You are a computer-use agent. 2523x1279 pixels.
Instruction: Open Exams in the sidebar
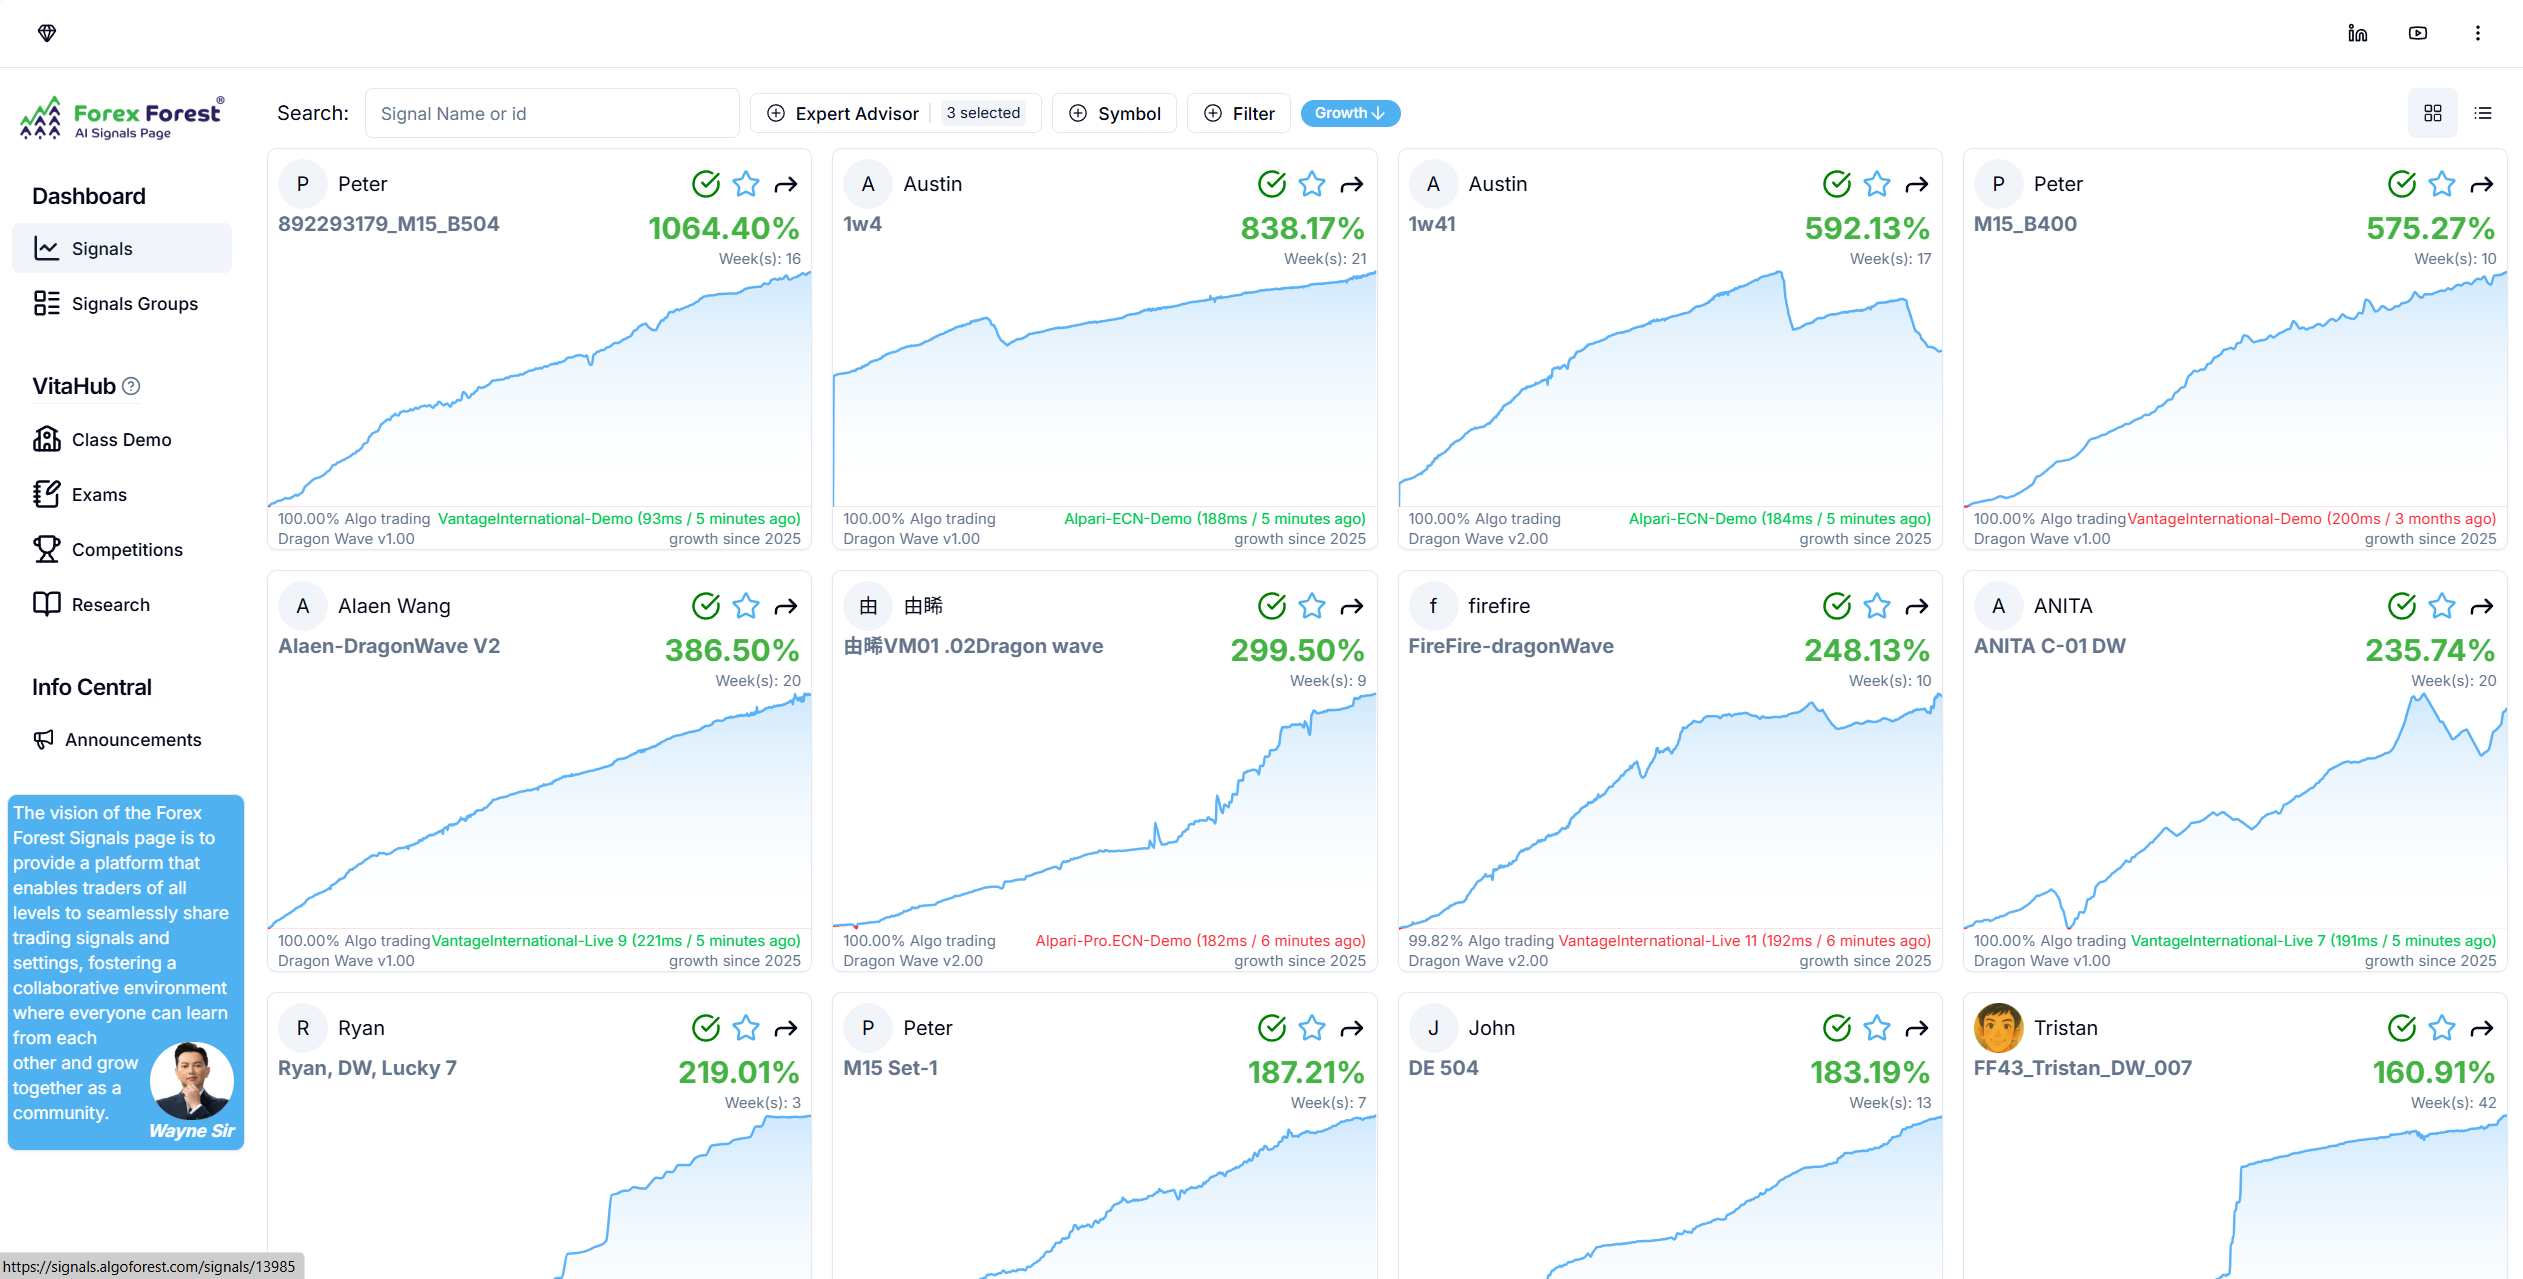[x=122, y=494]
